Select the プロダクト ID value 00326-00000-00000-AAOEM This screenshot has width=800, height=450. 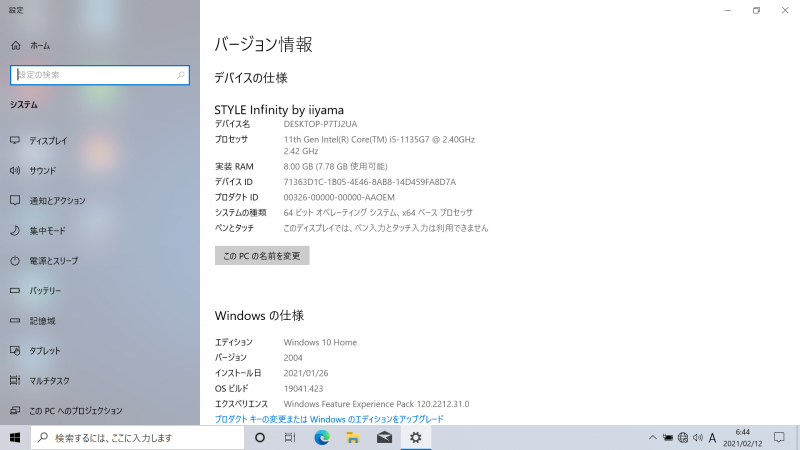339,197
